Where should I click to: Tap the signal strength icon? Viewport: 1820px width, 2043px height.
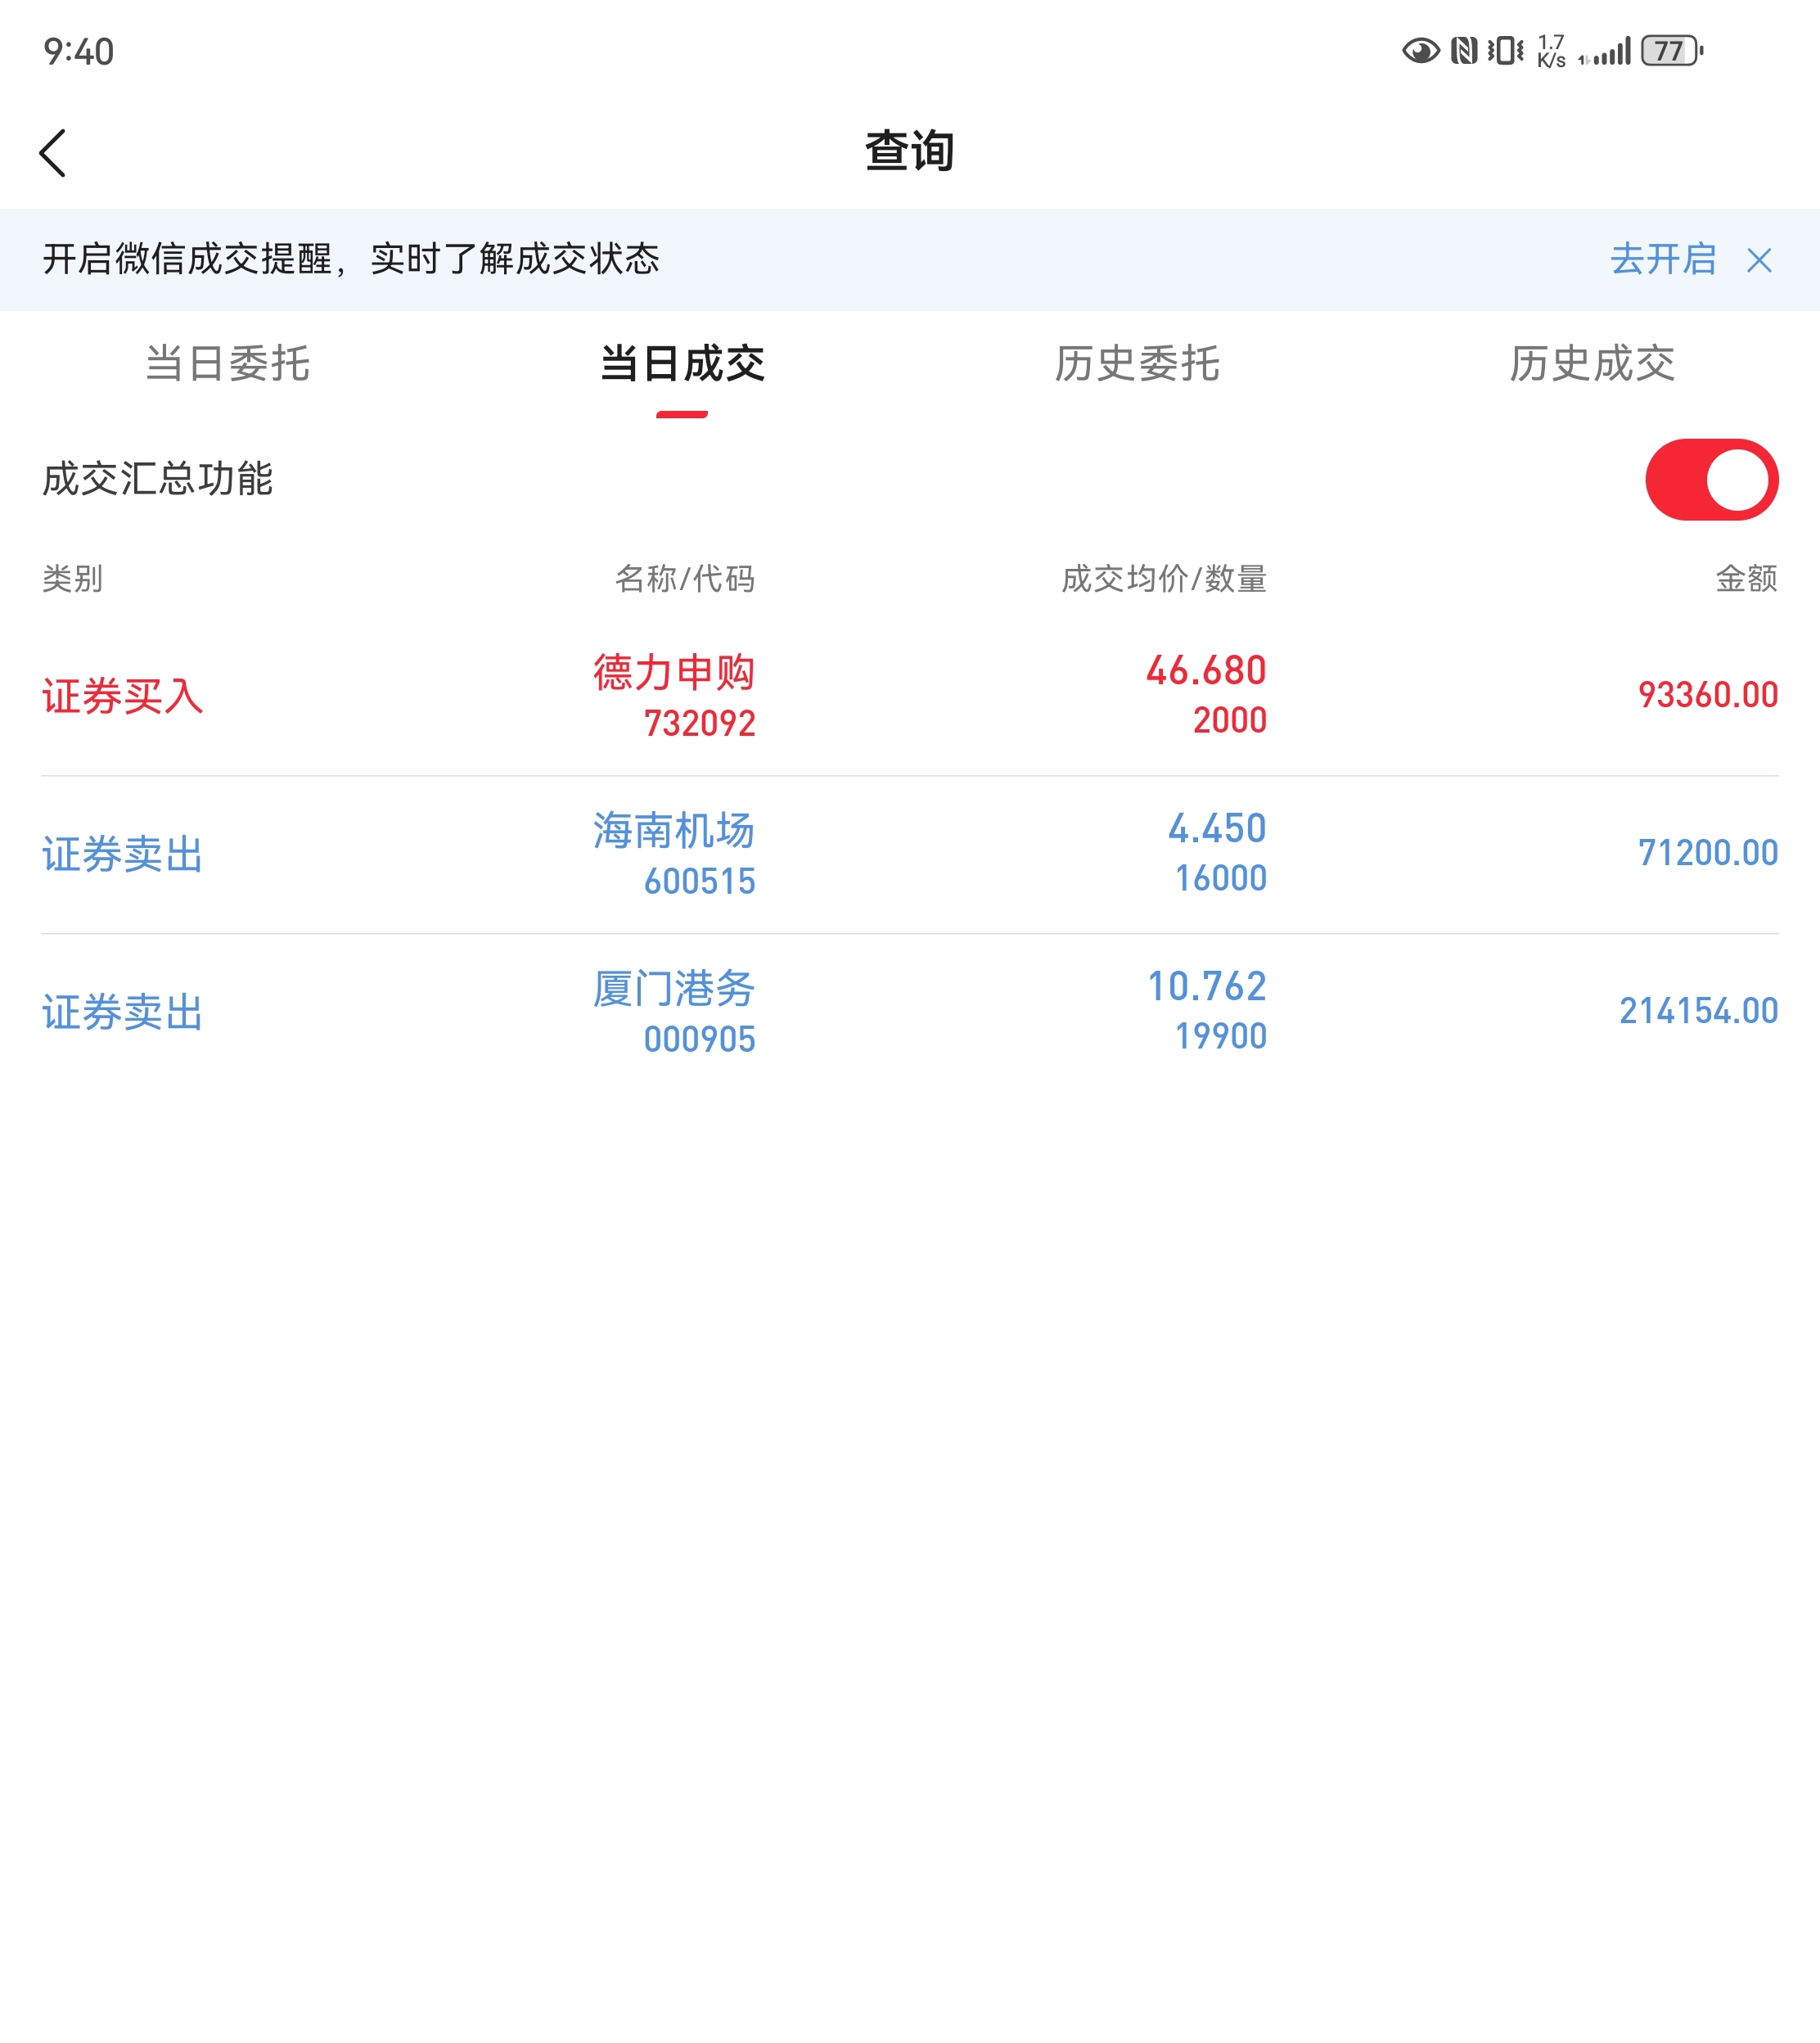click(1610, 51)
